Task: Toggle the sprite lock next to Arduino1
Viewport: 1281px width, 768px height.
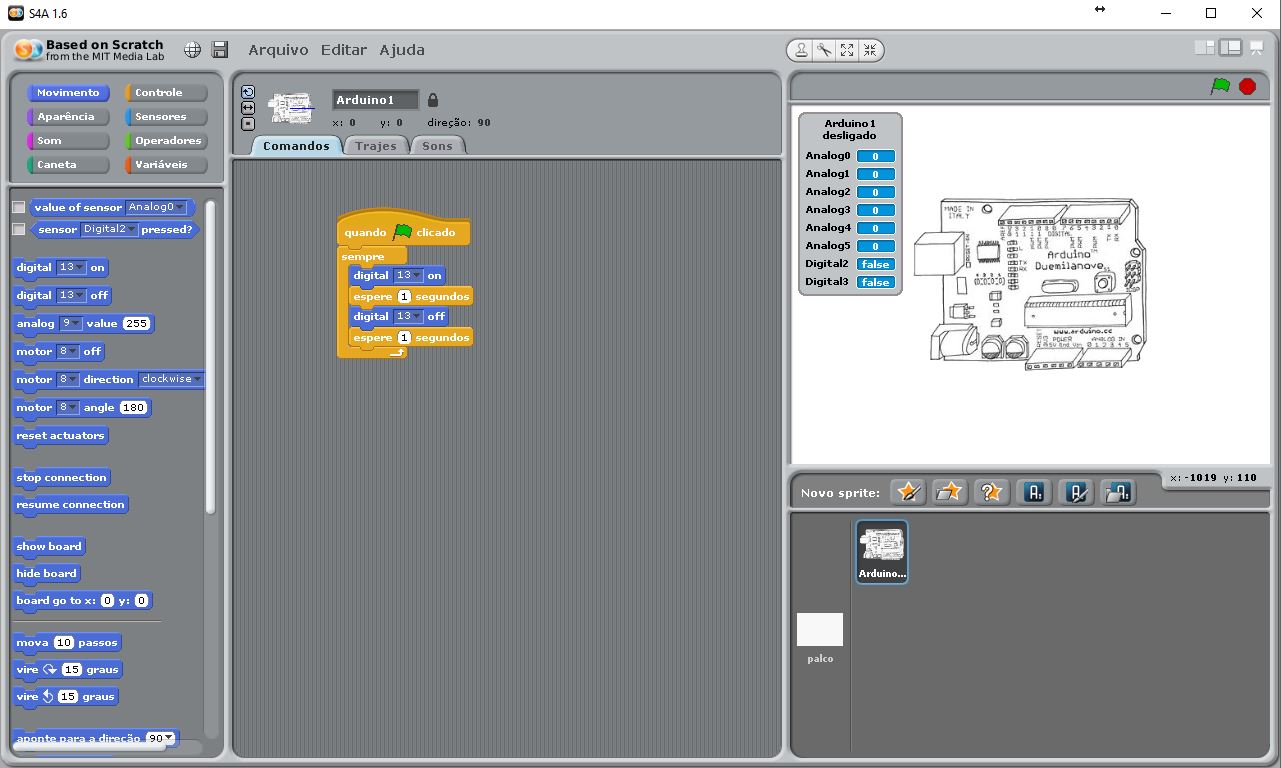Action: coord(432,100)
